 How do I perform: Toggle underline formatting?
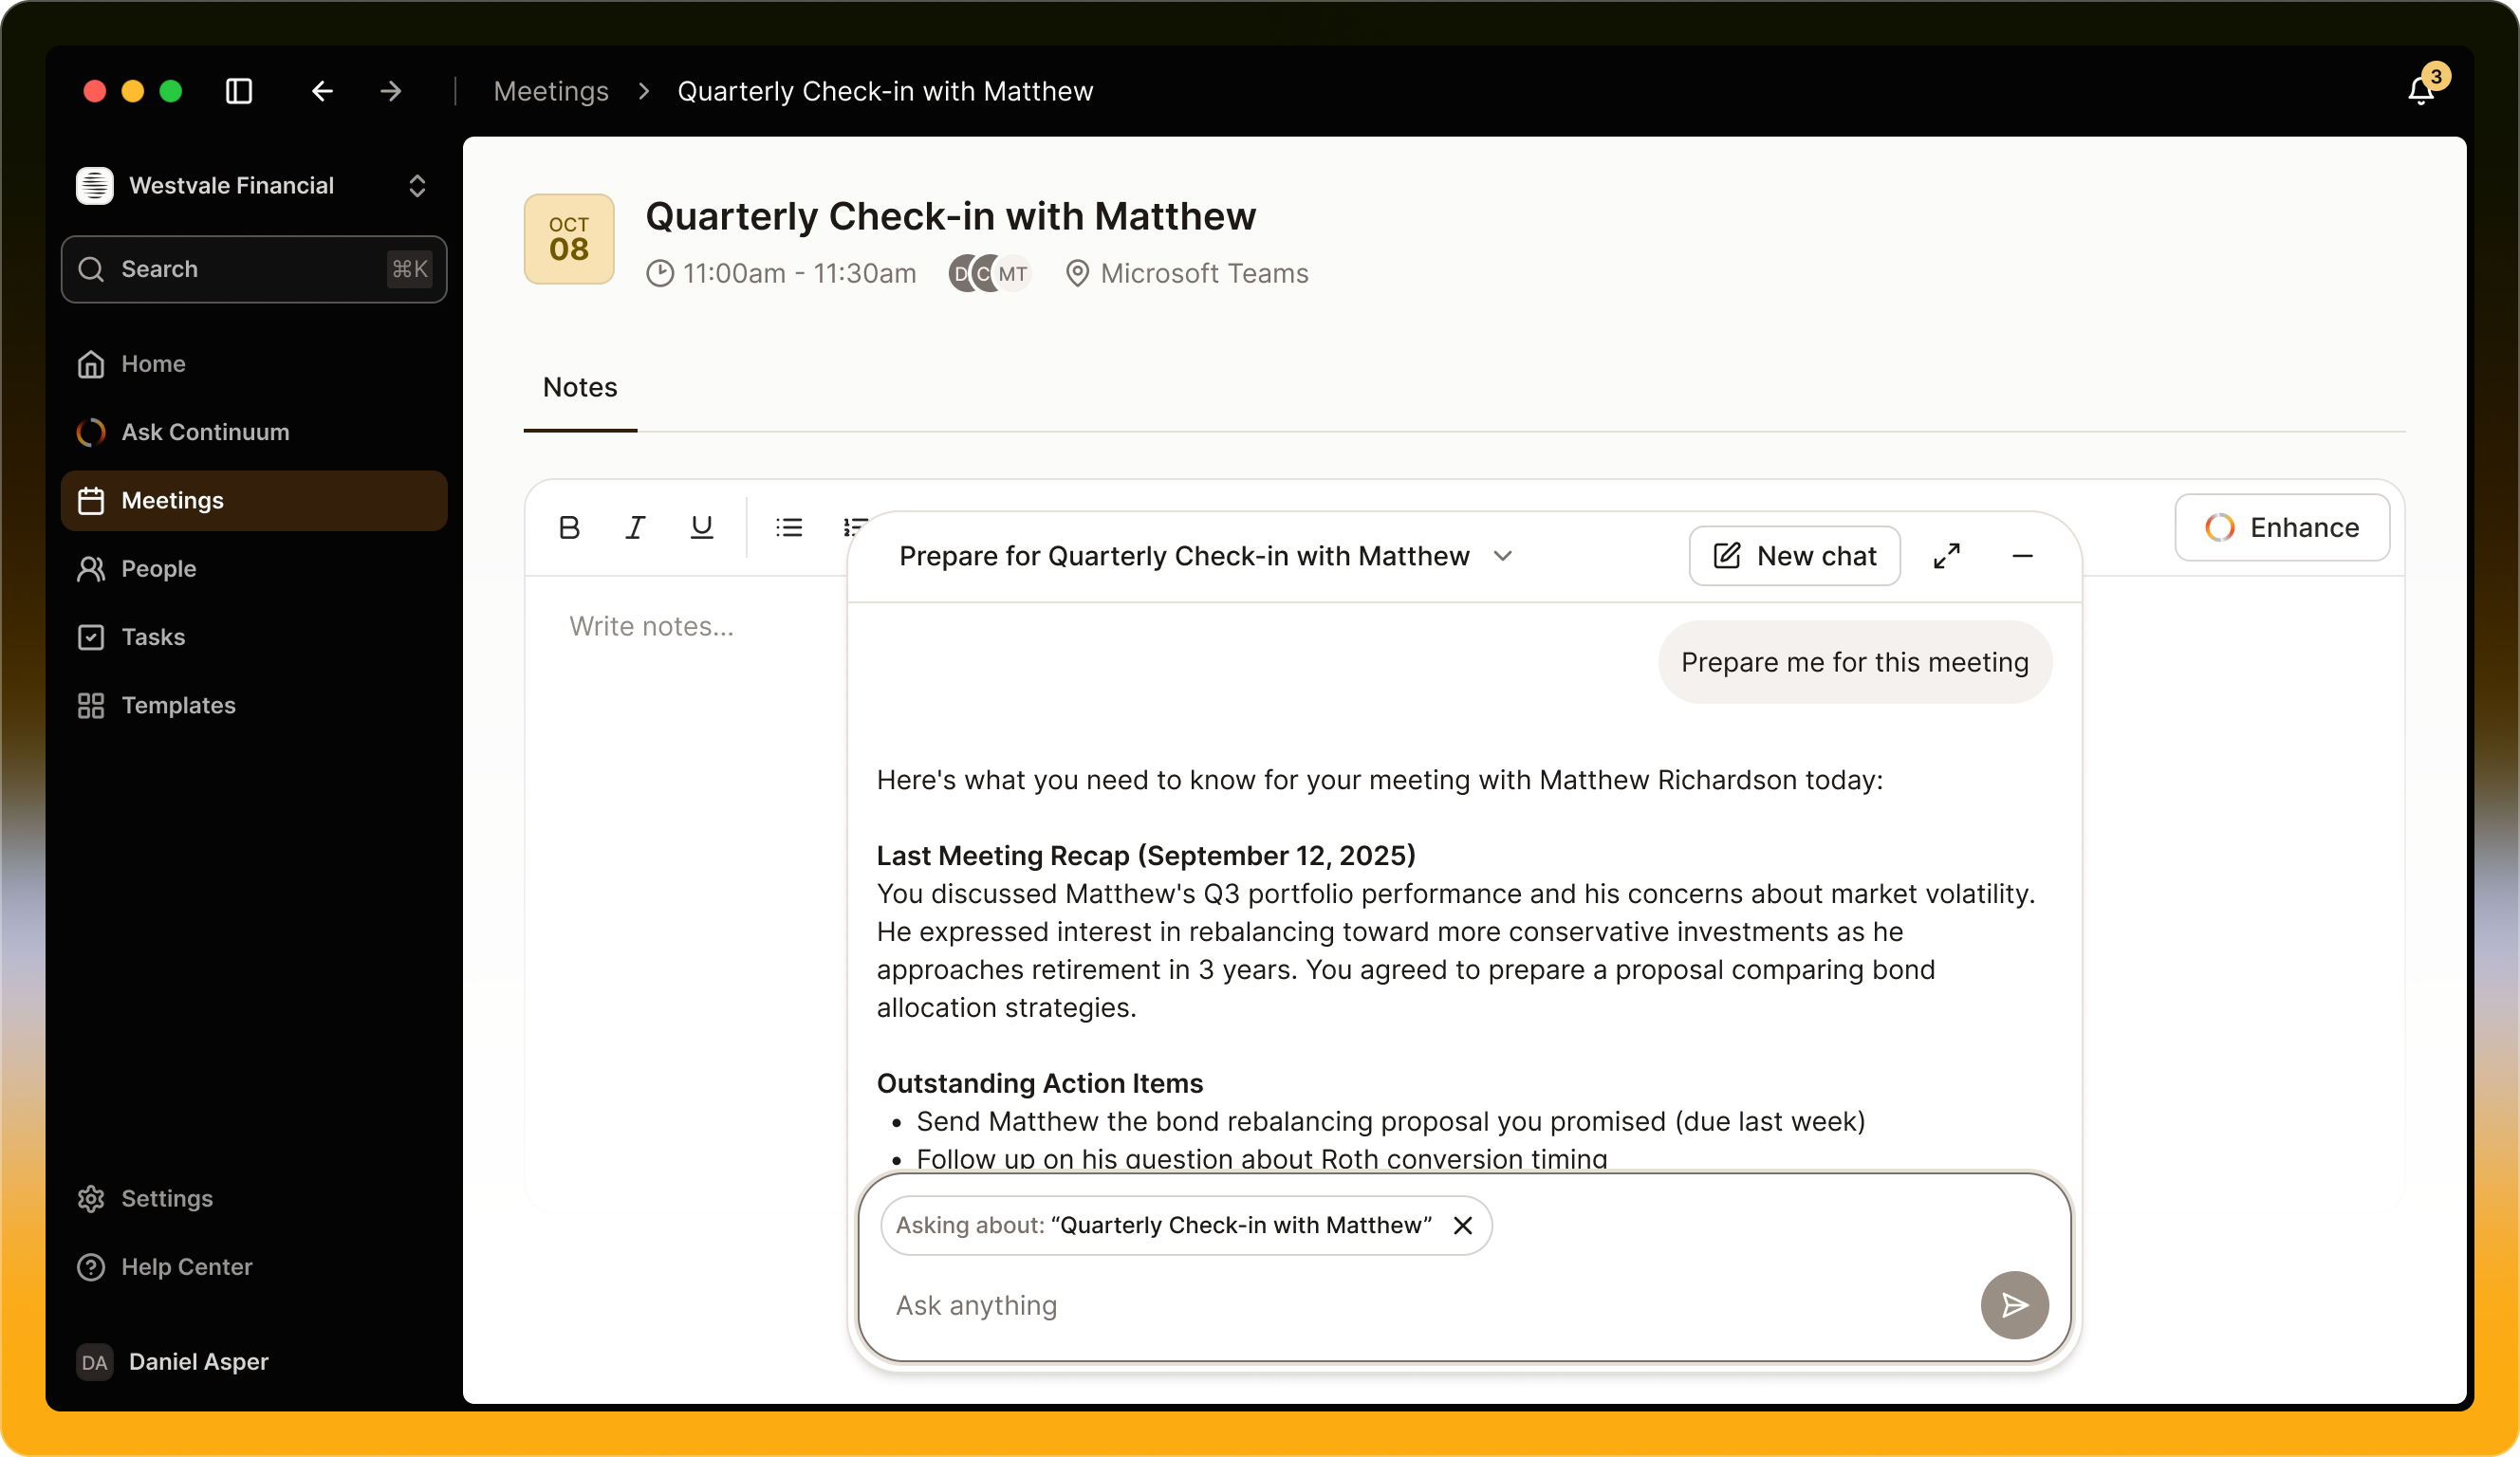click(702, 527)
